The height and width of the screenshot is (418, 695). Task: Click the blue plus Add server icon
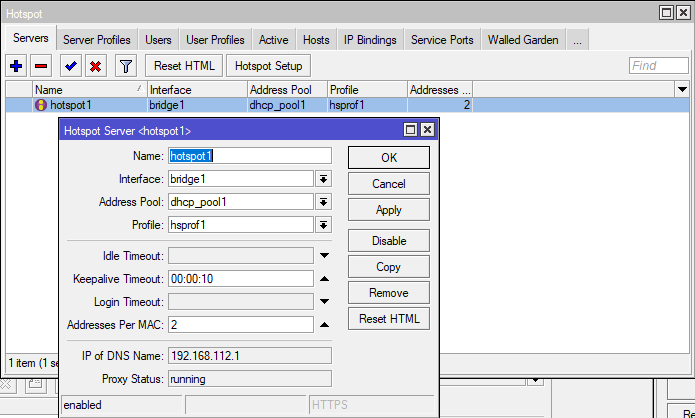click(x=16, y=66)
